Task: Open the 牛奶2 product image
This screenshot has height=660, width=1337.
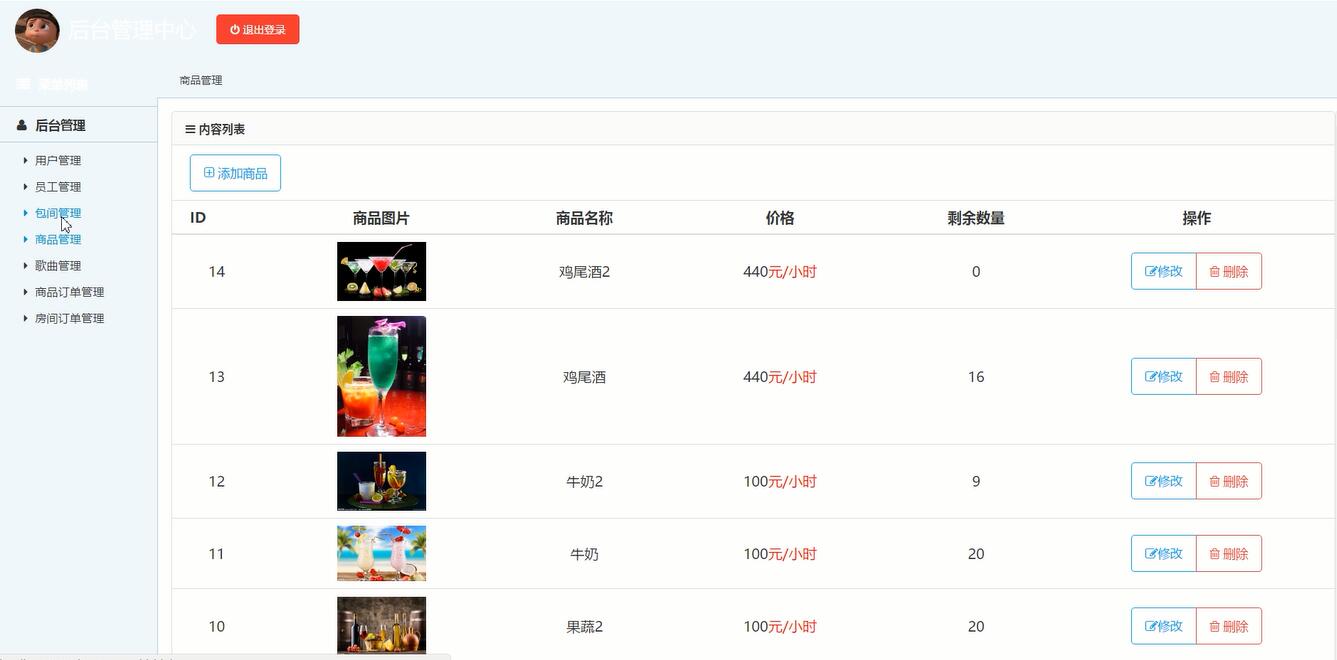Action: (x=381, y=481)
